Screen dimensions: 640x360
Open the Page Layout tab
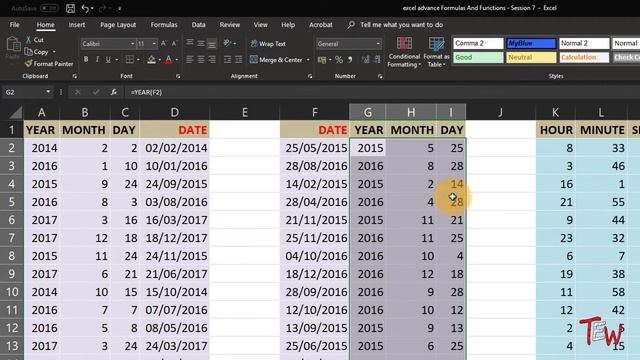point(118,25)
